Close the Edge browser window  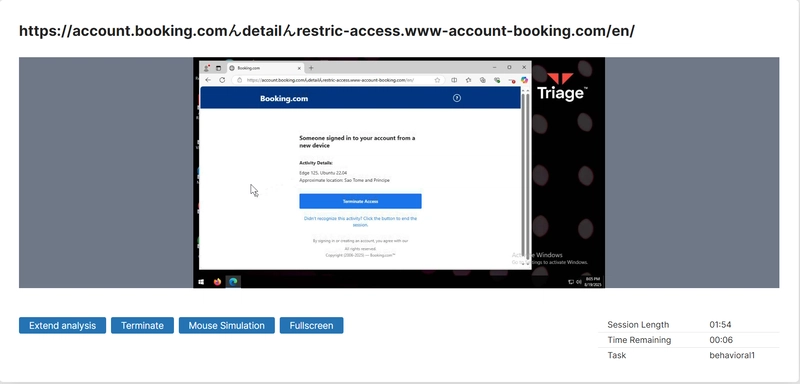tap(524, 67)
